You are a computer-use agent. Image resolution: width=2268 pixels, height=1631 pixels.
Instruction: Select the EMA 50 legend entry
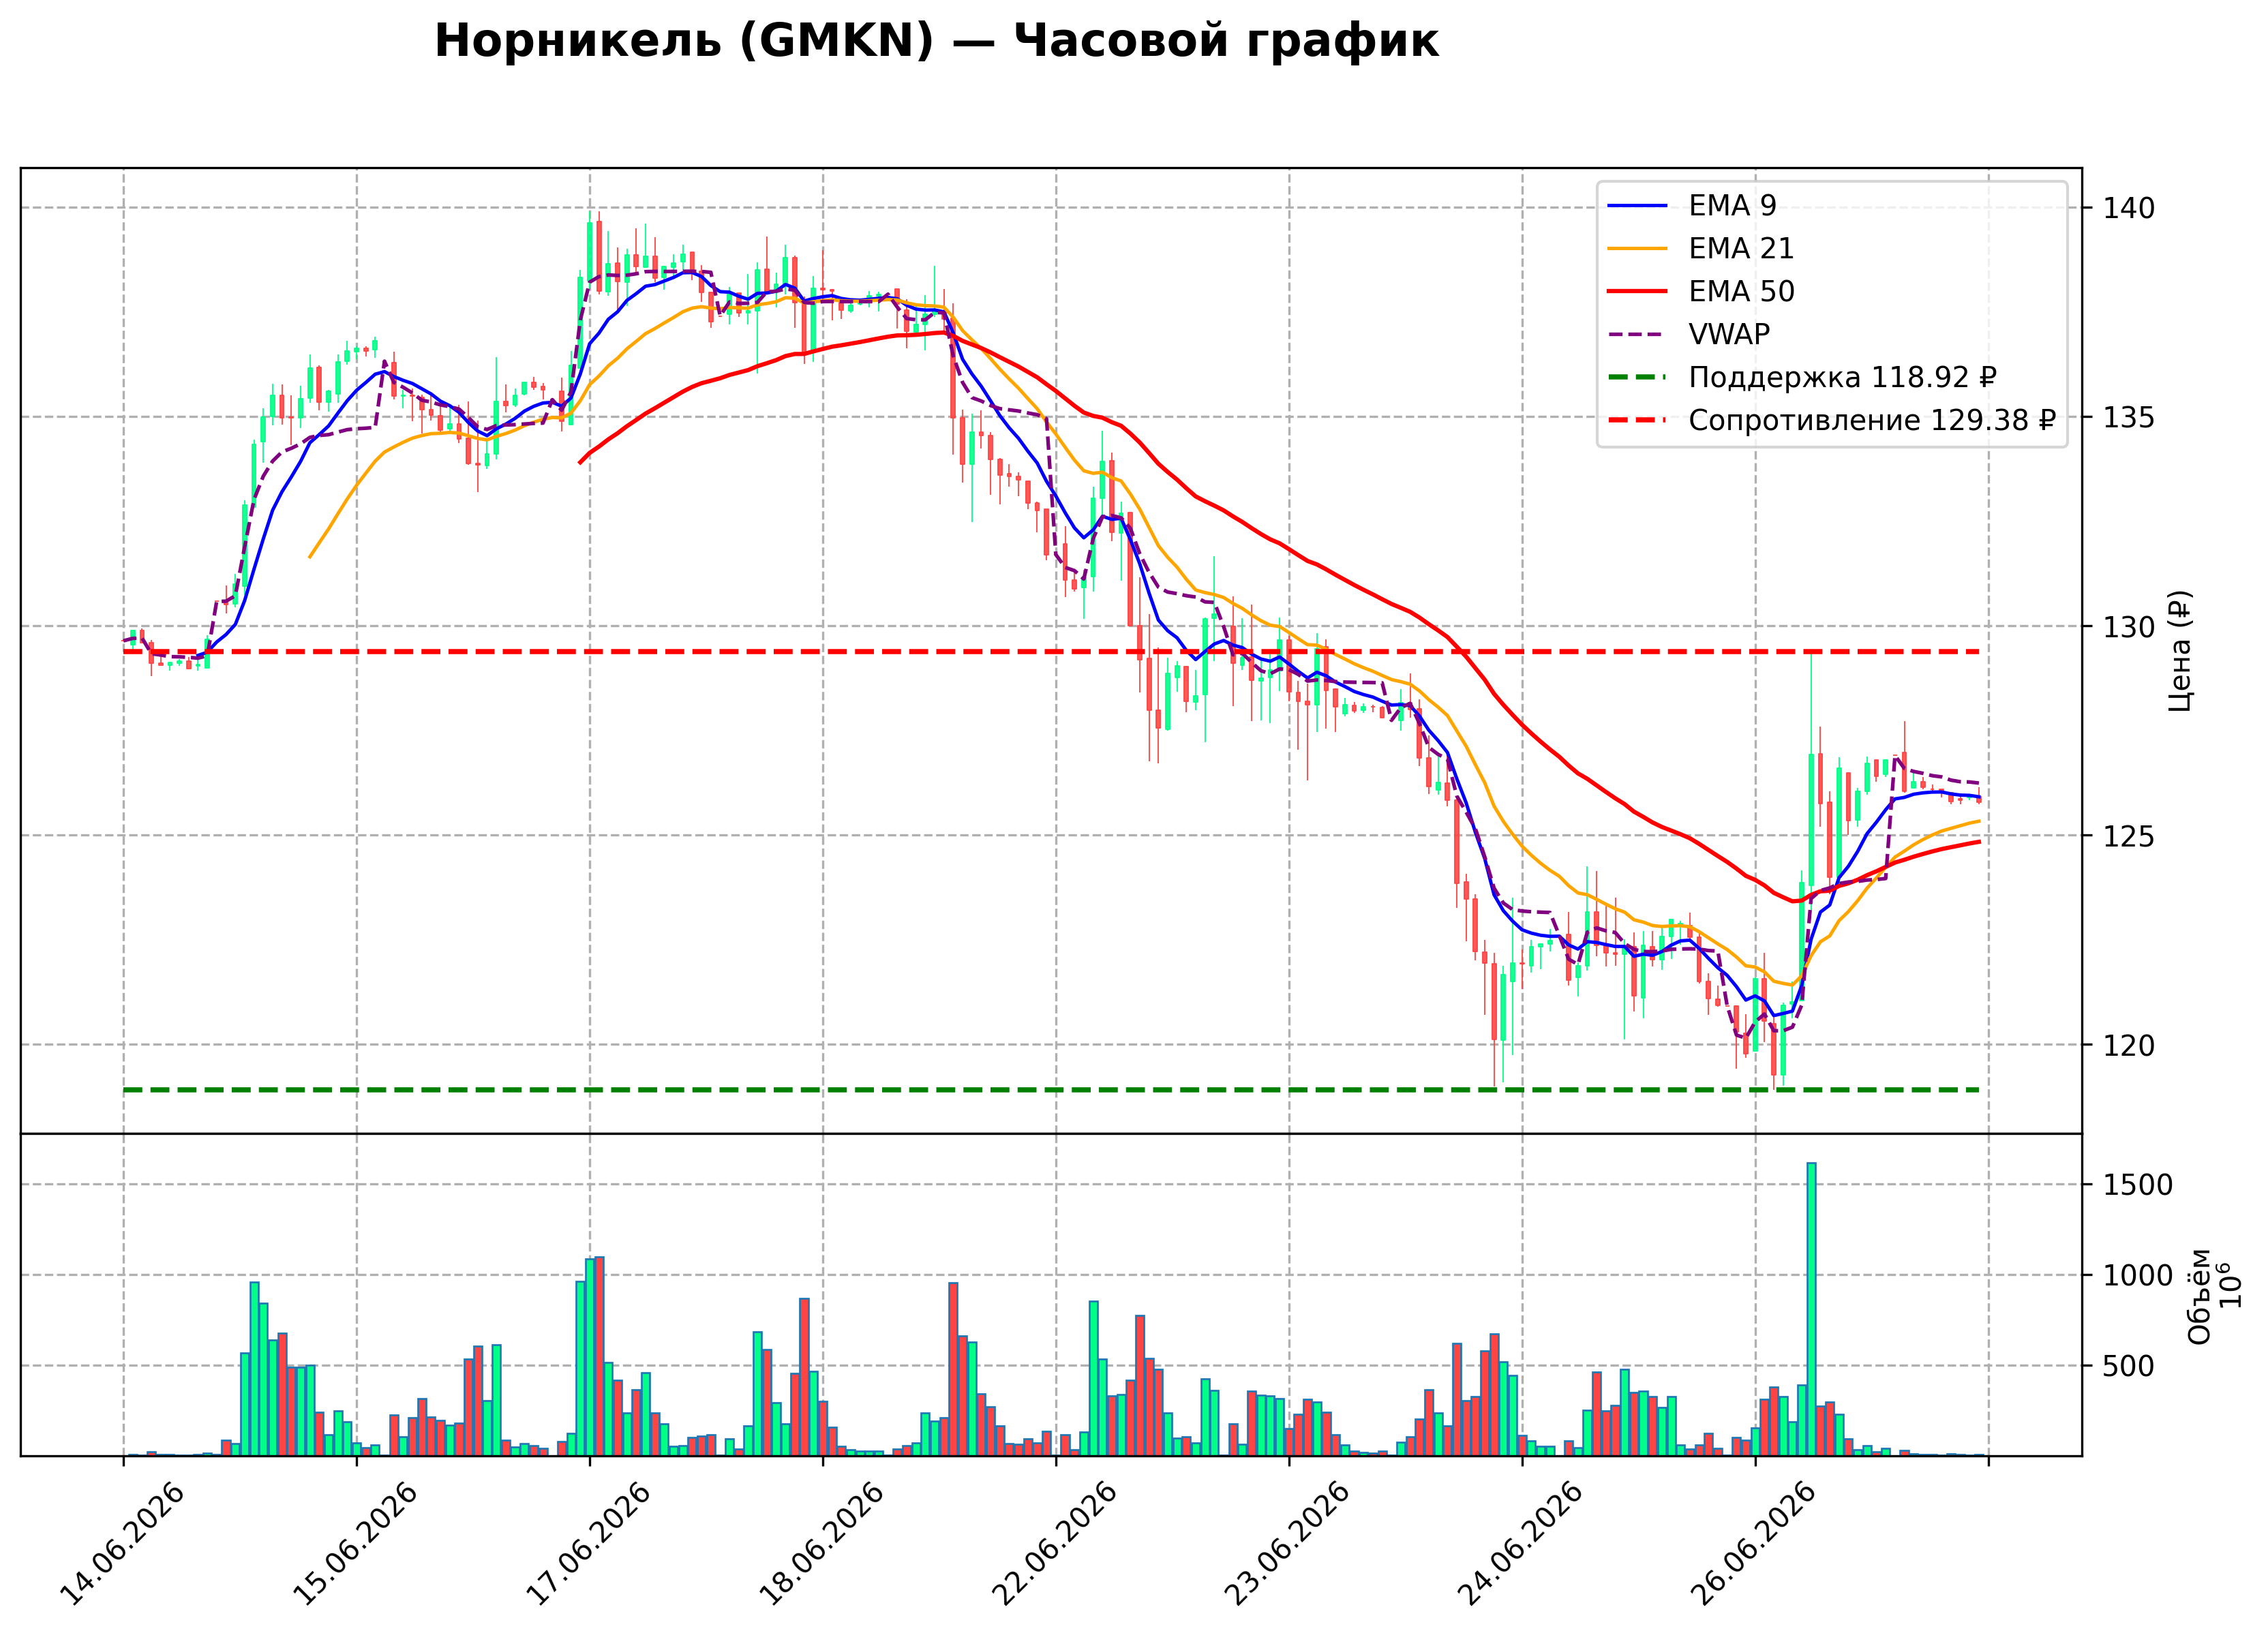1701,291
